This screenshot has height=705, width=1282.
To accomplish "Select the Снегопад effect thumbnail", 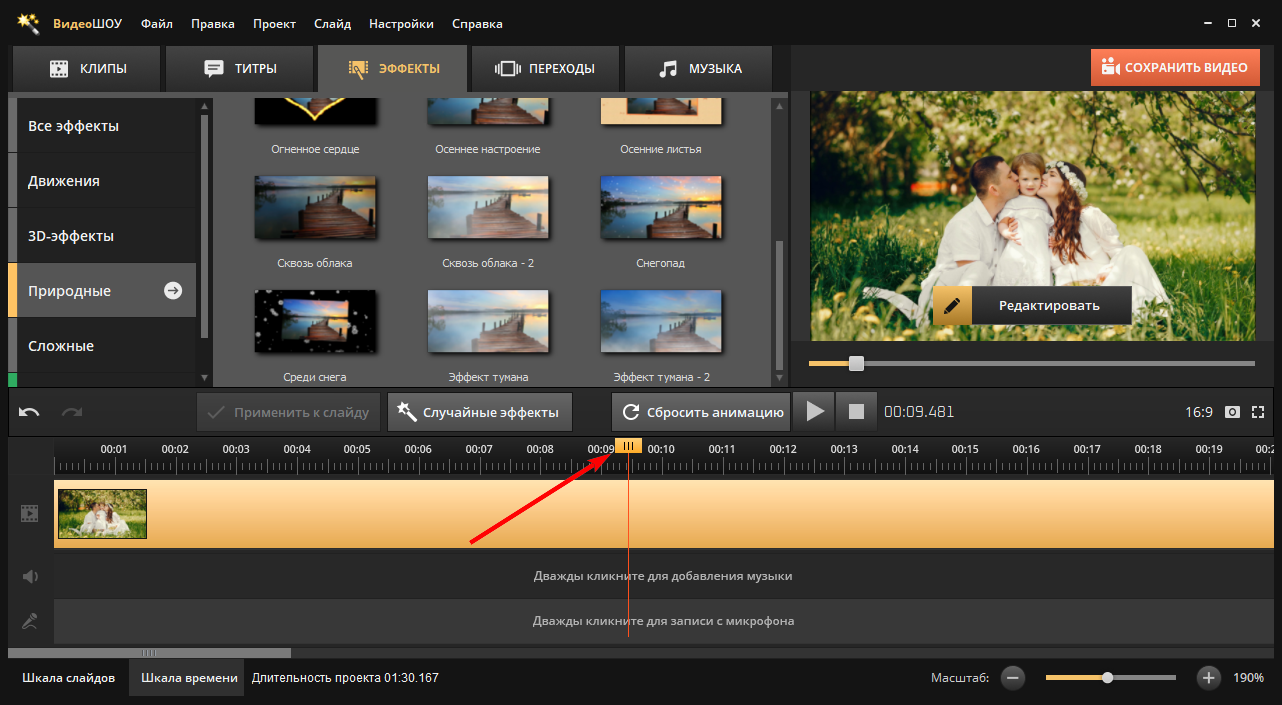I will coord(661,207).
